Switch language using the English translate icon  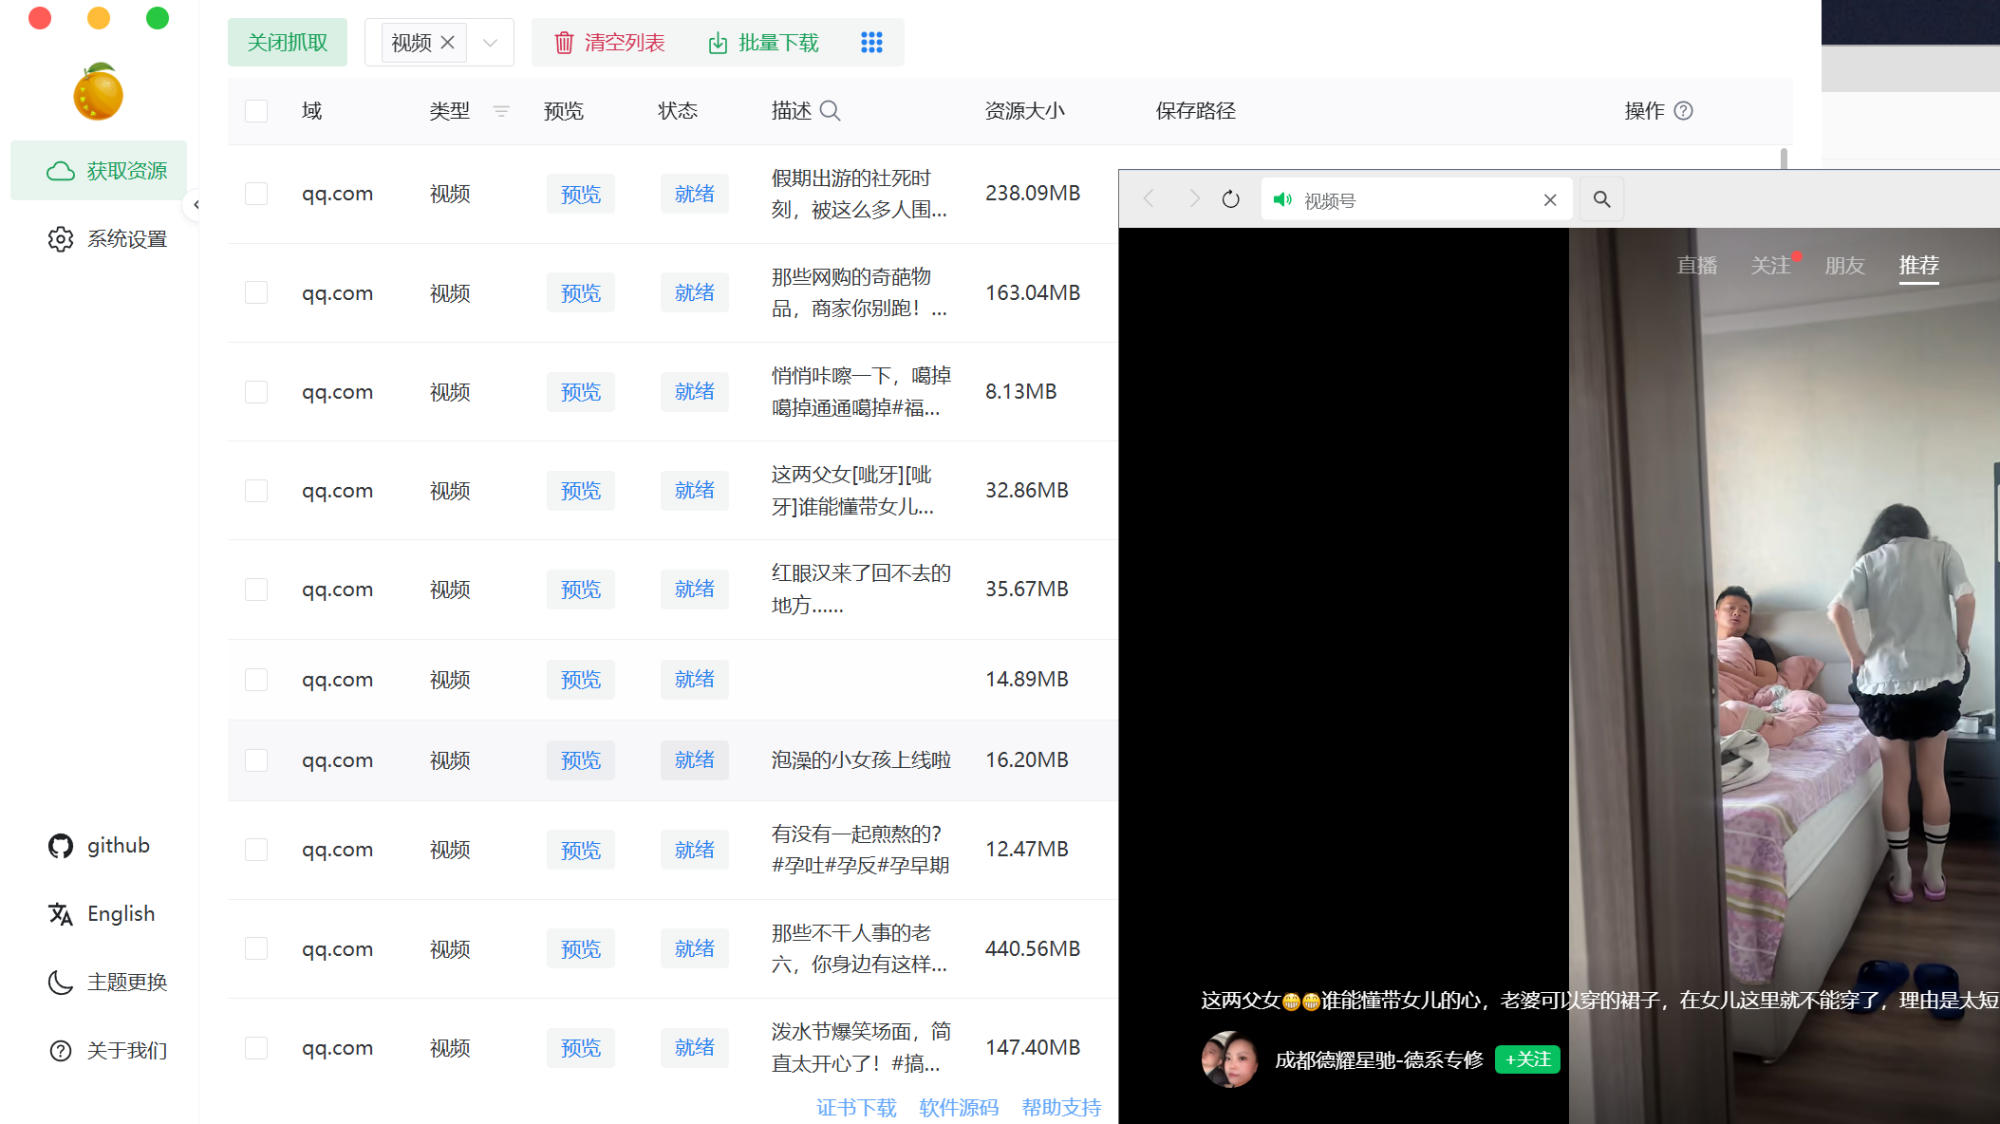(x=60, y=913)
